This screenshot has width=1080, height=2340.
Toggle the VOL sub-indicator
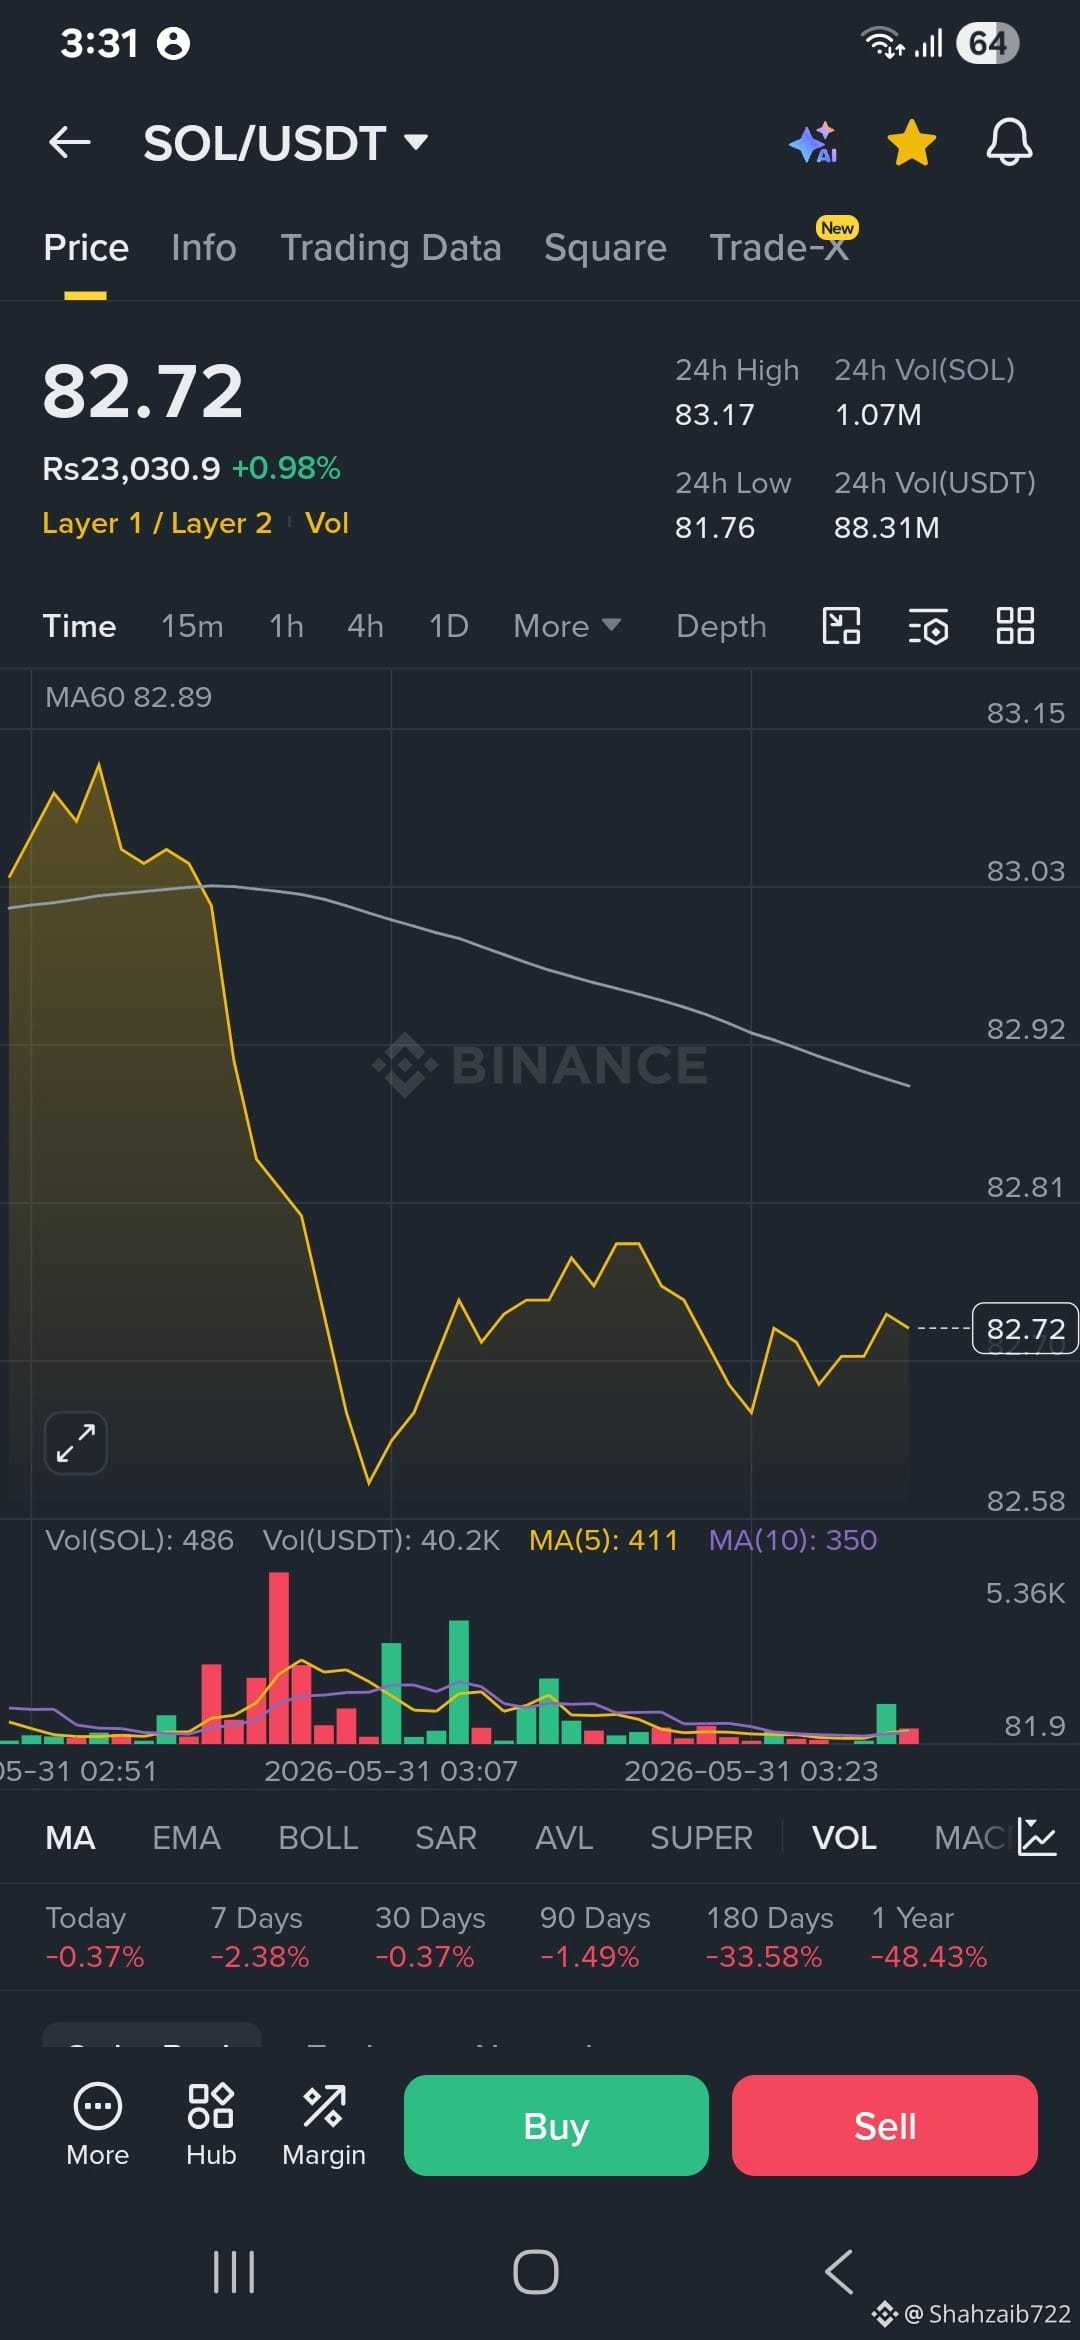pos(844,1838)
